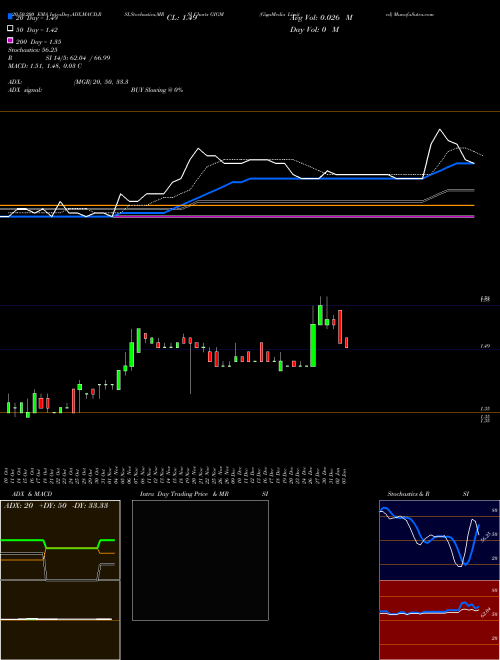Click the 'Day Vol: 0 M' value

314,30
